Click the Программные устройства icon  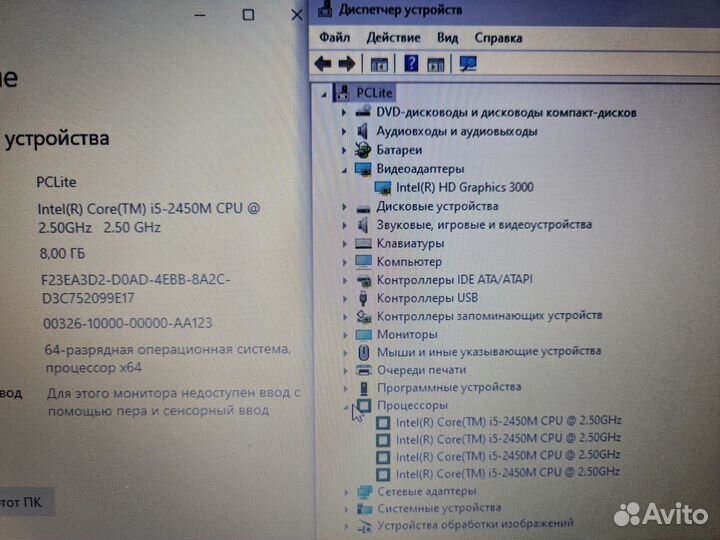pyautogui.click(x=364, y=388)
